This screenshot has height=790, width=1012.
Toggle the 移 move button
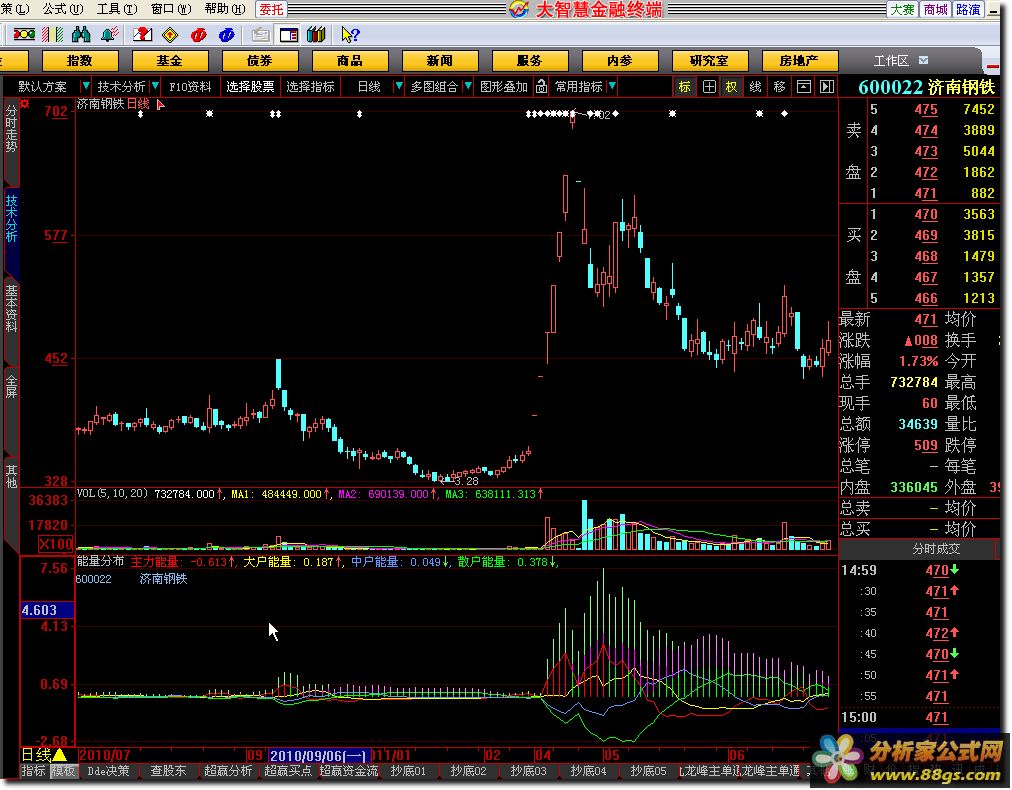[x=779, y=86]
